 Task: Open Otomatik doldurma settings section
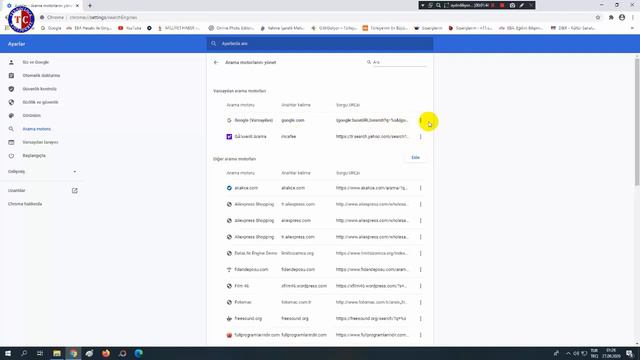(41, 76)
